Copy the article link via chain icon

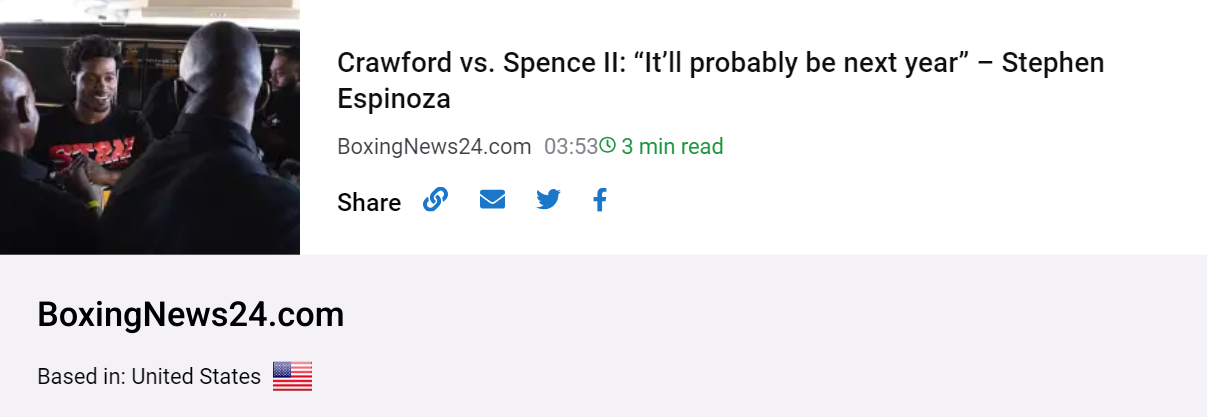pos(435,200)
